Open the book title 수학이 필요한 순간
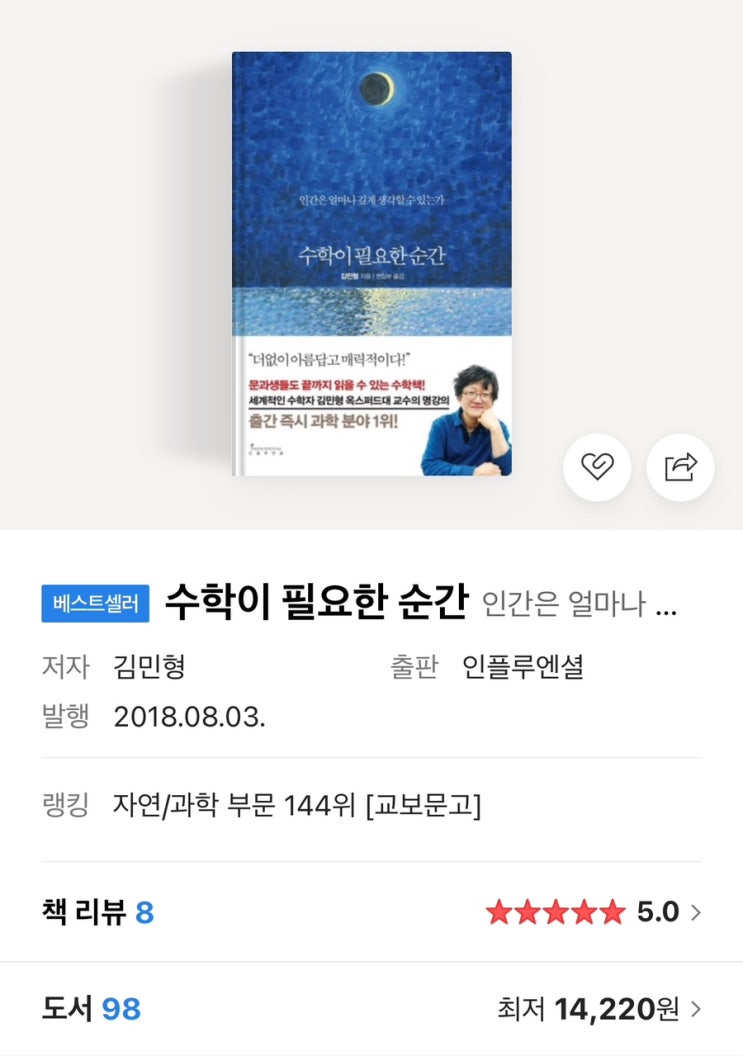743x1056 pixels. click(317, 601)
